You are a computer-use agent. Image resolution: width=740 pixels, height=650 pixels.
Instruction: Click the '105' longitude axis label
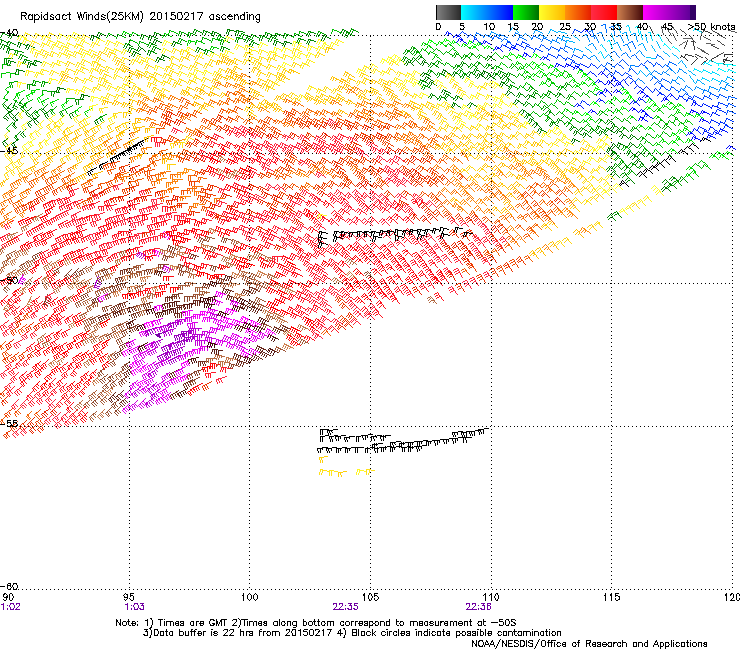(x=370, y=597)
